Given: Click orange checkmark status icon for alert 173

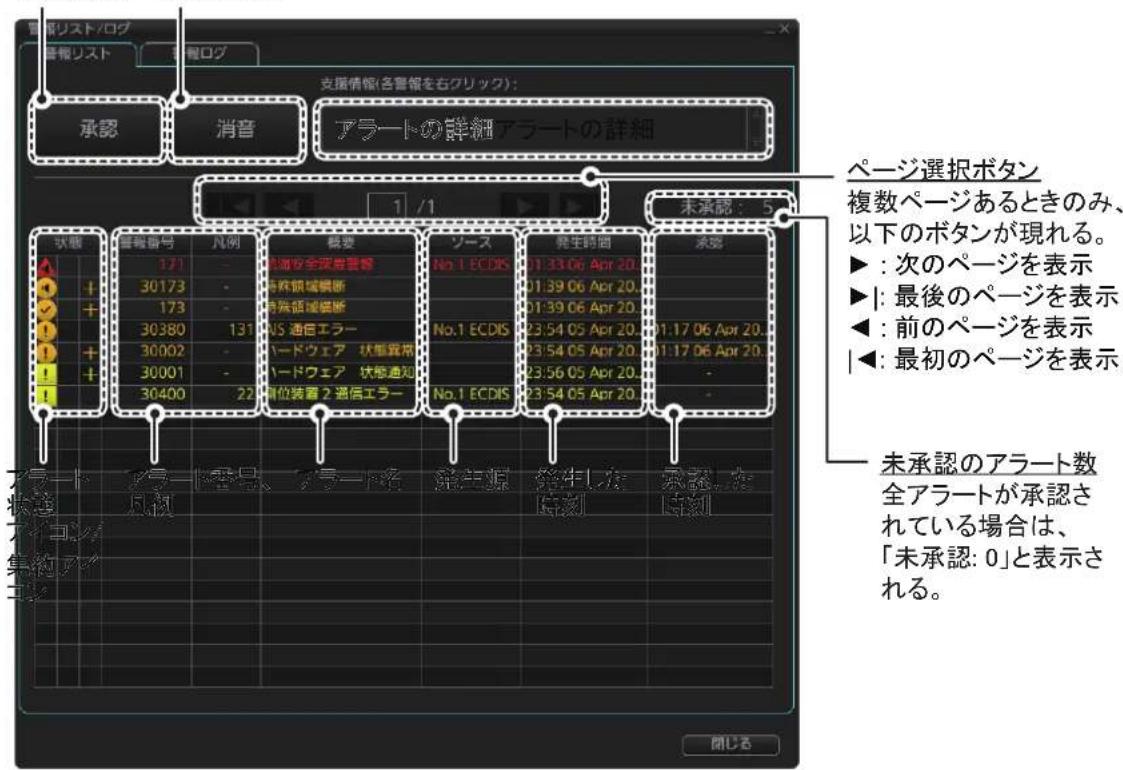Looking at the screenshot, I should (46, 309).
